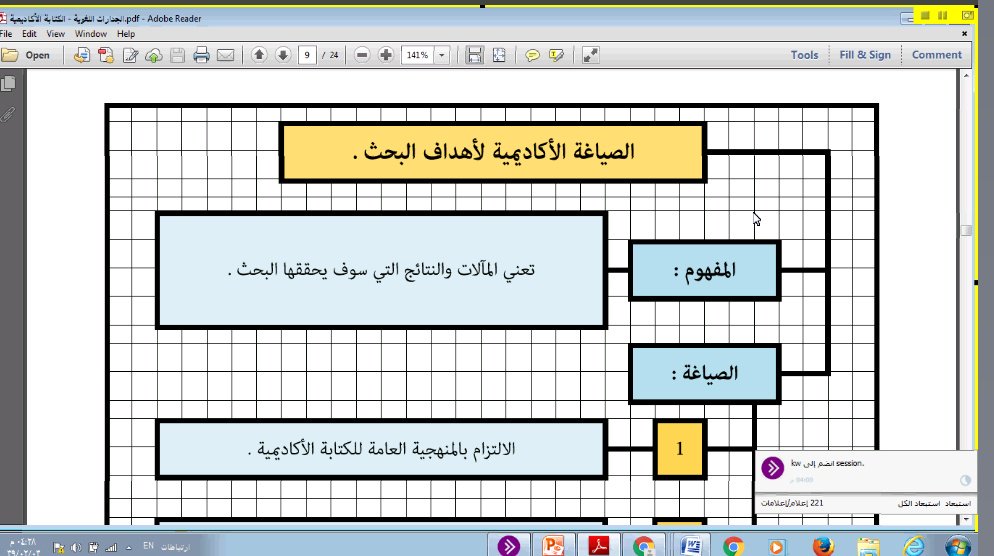
Task: Open the Comment pane
Action: (936, 55)
